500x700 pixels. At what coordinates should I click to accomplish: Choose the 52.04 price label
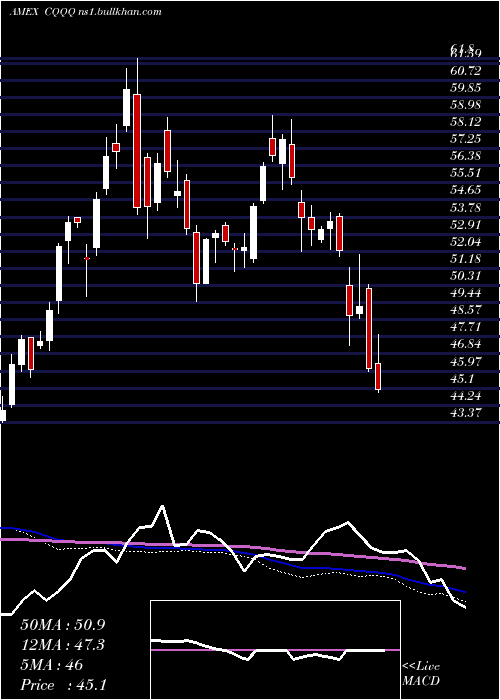tap(466, 242)
